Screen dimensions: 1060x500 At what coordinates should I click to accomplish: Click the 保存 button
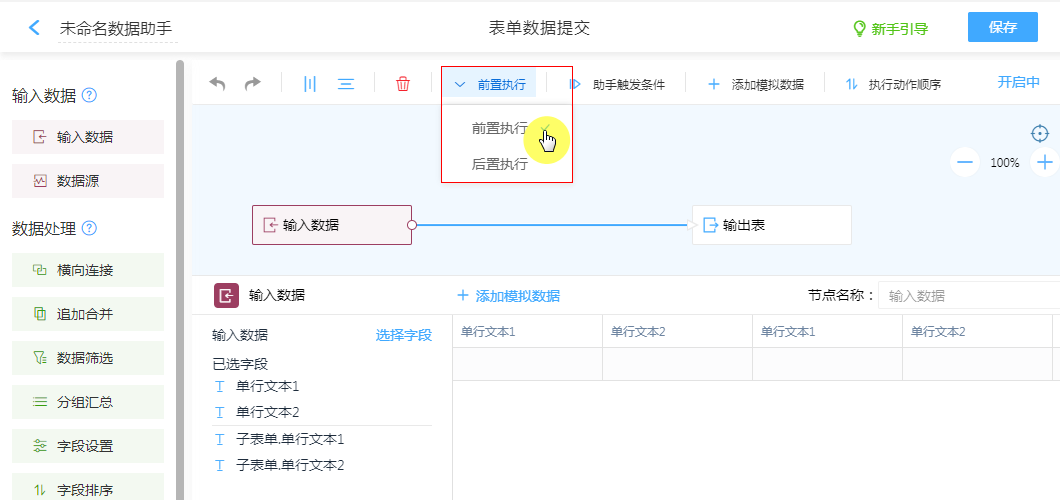(1002, 27)
